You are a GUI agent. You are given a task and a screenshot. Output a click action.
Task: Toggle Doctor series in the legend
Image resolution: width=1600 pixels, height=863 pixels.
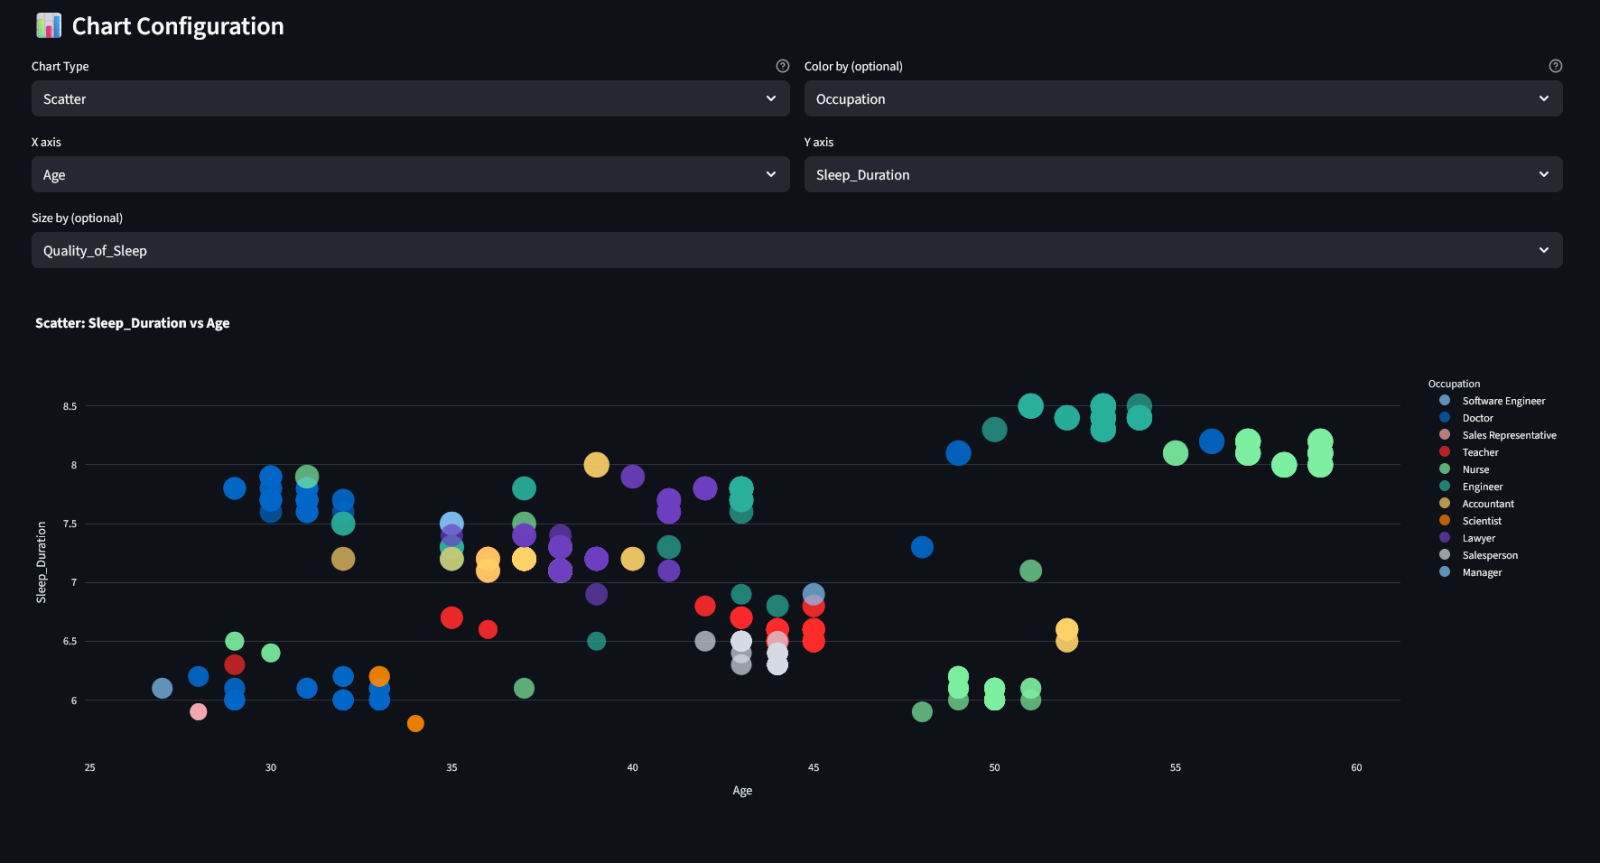pyautogui.click(x=1477, y=418)
